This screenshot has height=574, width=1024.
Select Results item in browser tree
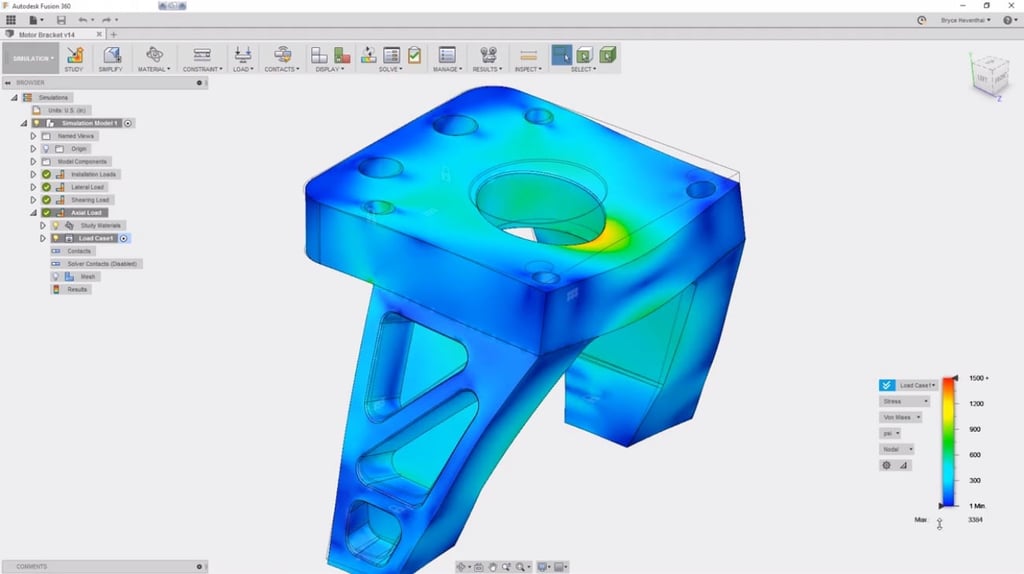pyautogui.click(x=77, y=289)
